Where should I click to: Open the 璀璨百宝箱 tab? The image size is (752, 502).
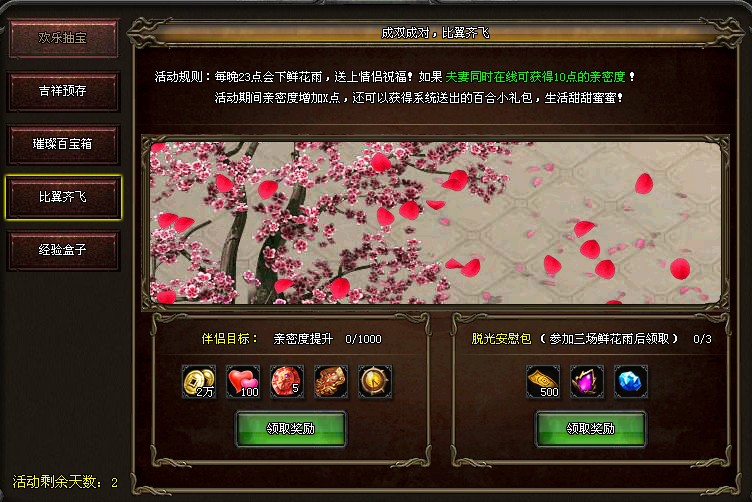[63, 144]
